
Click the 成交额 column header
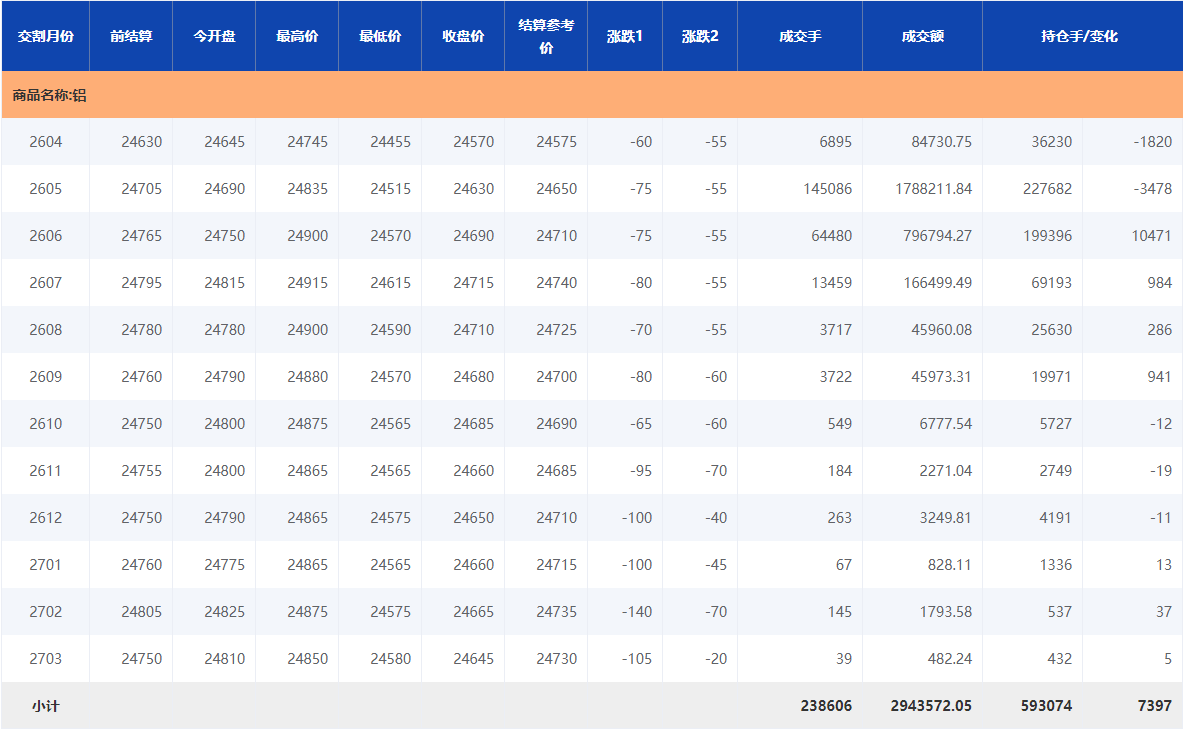point(922,36)
